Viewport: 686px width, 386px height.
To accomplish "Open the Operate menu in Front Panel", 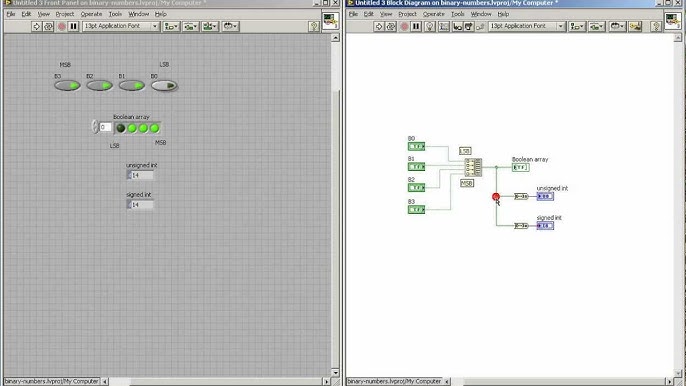I will [x=91, y=14].
